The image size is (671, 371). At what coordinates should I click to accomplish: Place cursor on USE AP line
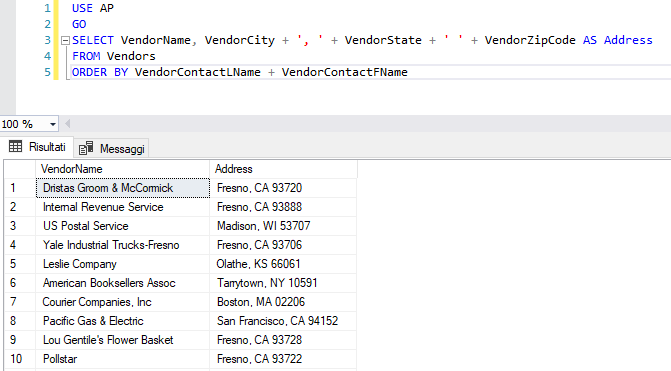[x=93, y=8]
